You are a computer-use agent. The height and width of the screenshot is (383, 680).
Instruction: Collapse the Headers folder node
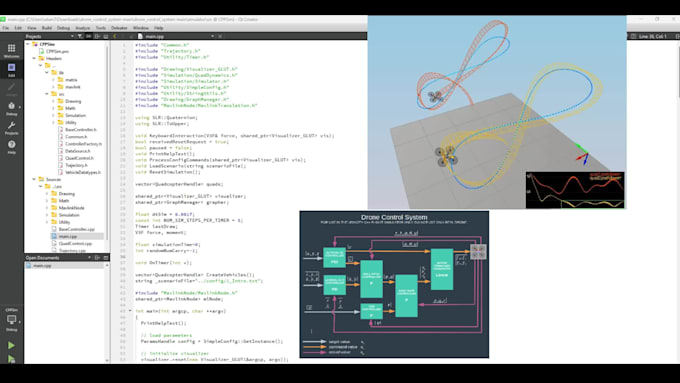(34, 59)
